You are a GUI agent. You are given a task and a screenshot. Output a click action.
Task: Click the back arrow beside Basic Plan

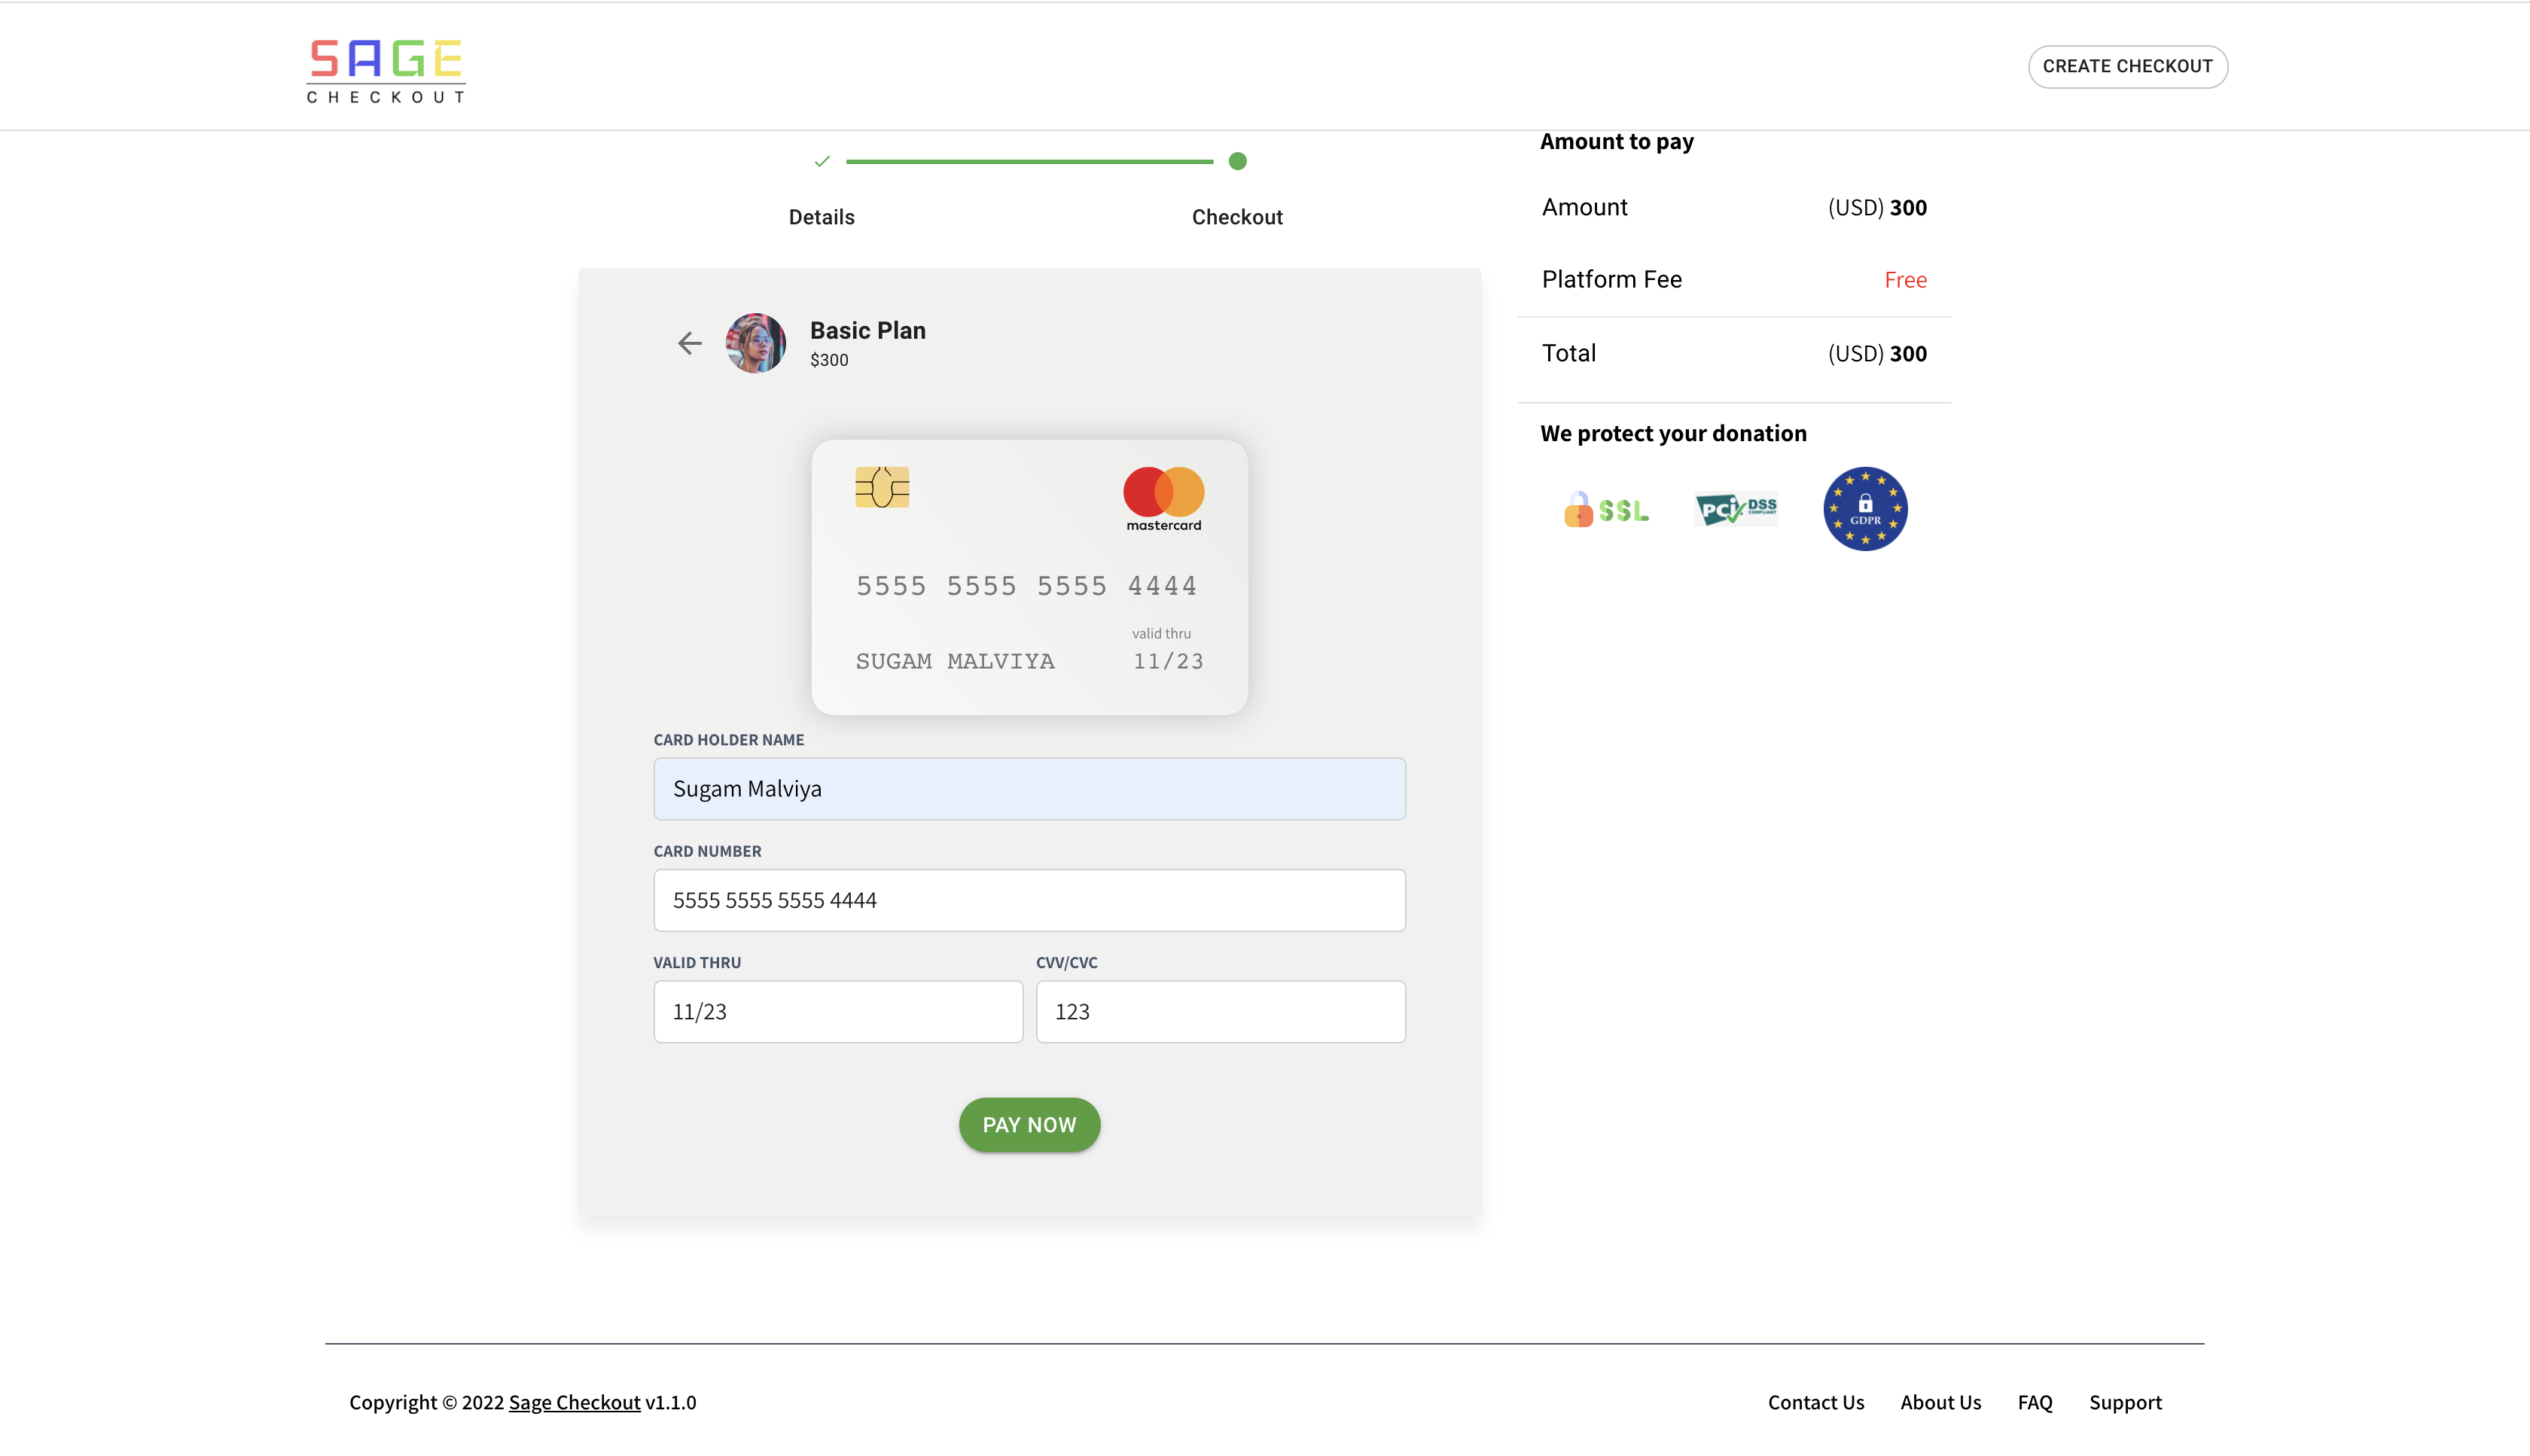(x=689, y=343)
